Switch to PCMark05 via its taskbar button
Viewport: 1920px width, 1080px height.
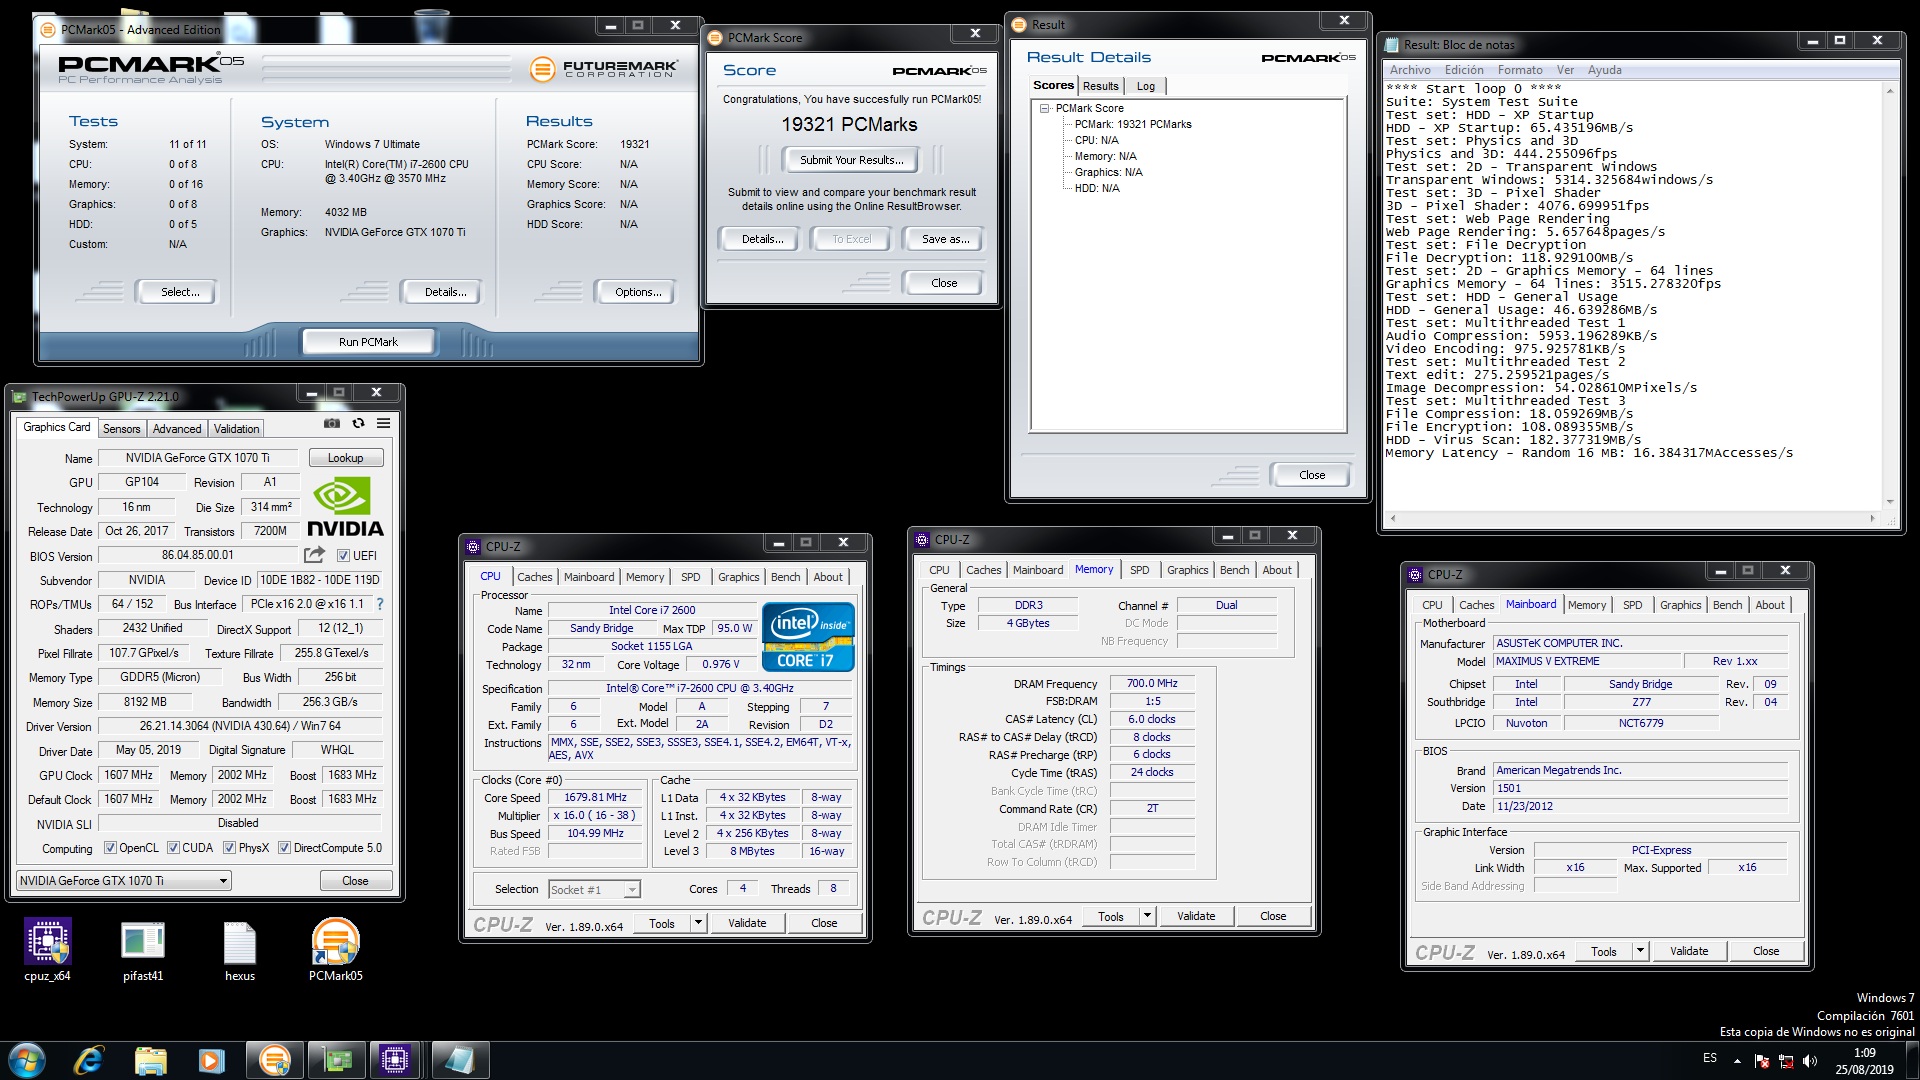[x=274, y=1060]
